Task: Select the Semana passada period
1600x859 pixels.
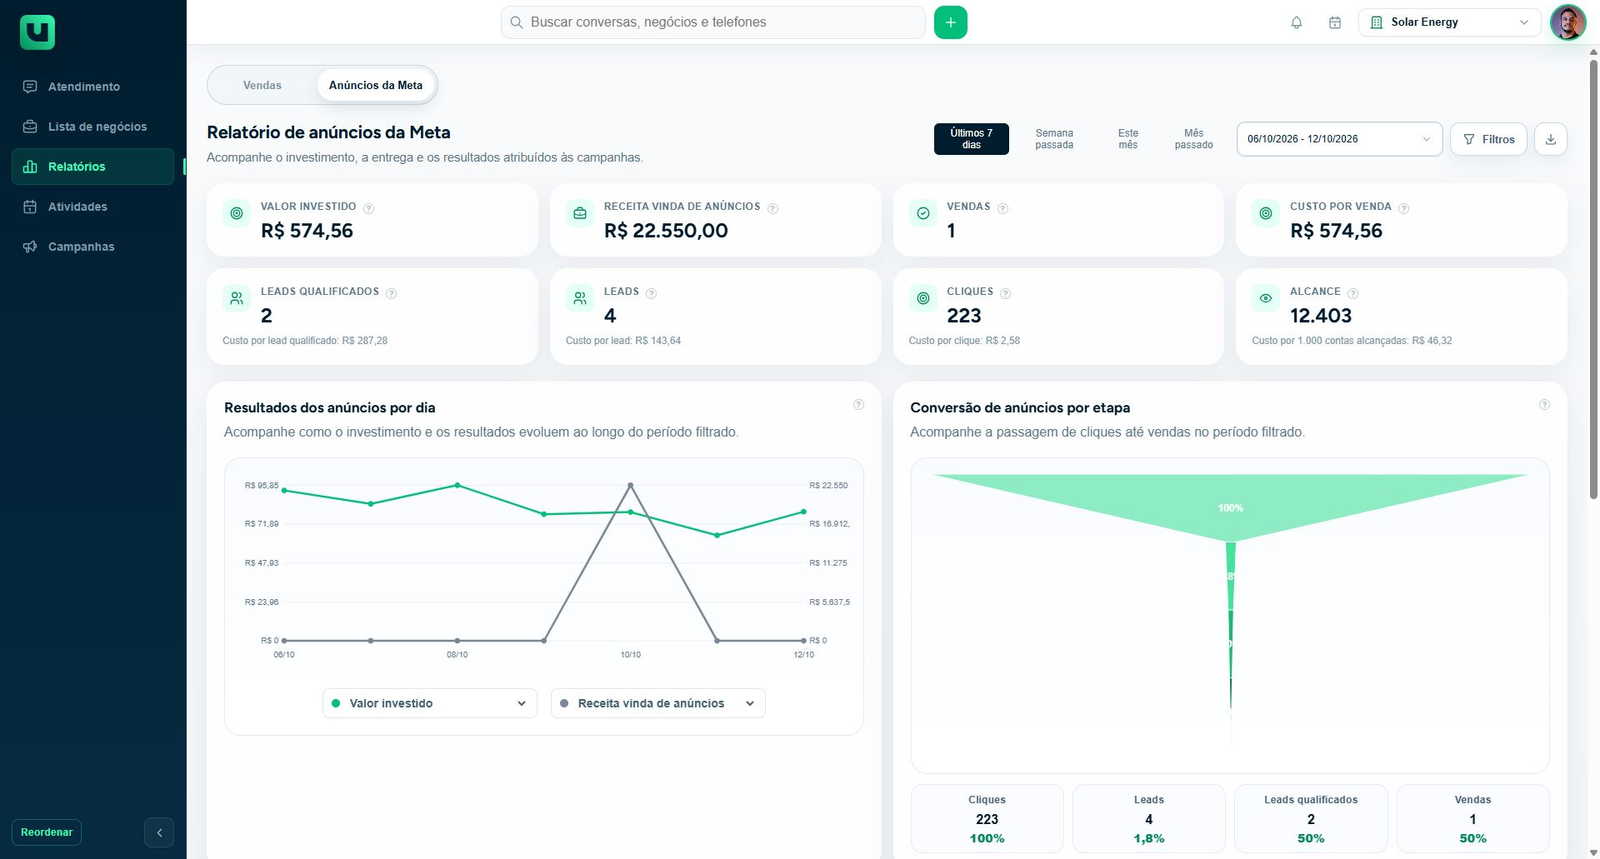Action: pyautogui.click(x=1054, y=139)
